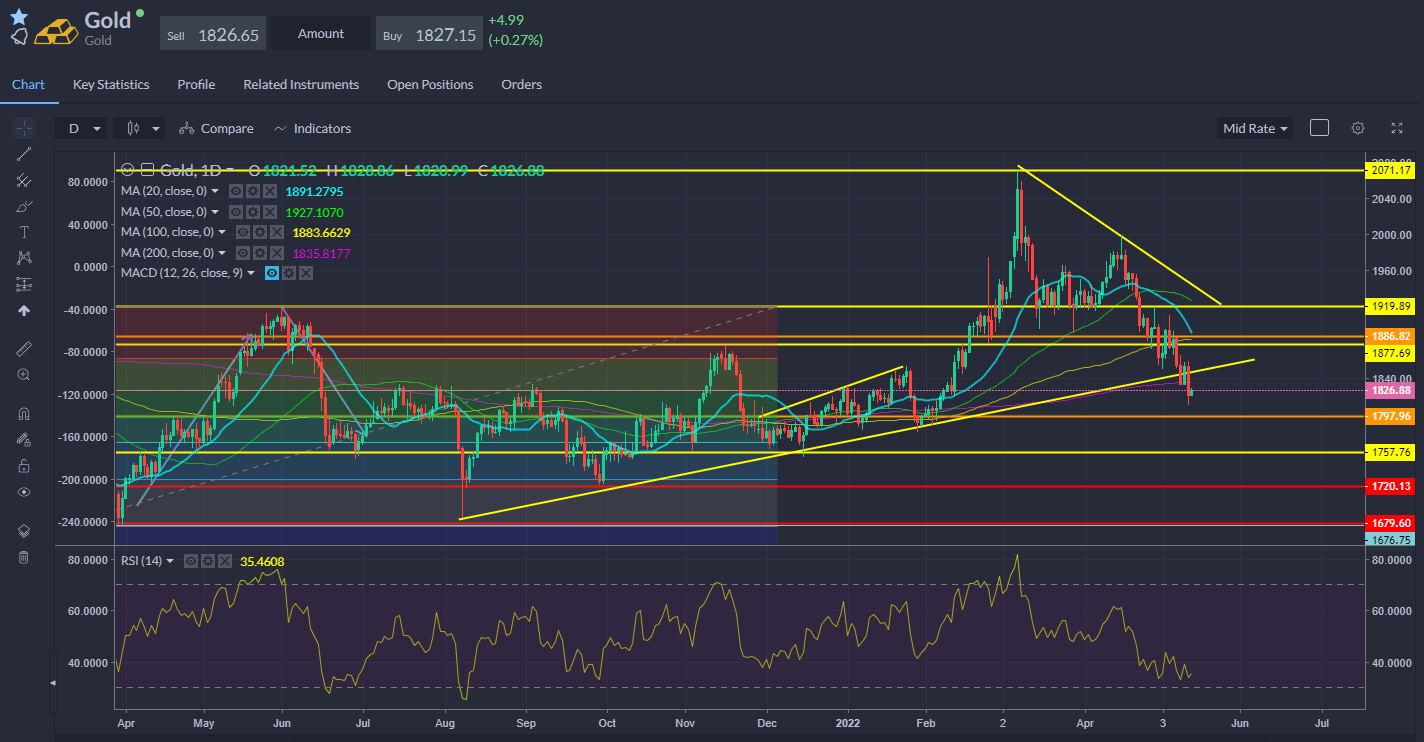Open settings for MA 20 indicator
Image resolution: width=1424 pixels, height=742 pixels.
(253, 190)
